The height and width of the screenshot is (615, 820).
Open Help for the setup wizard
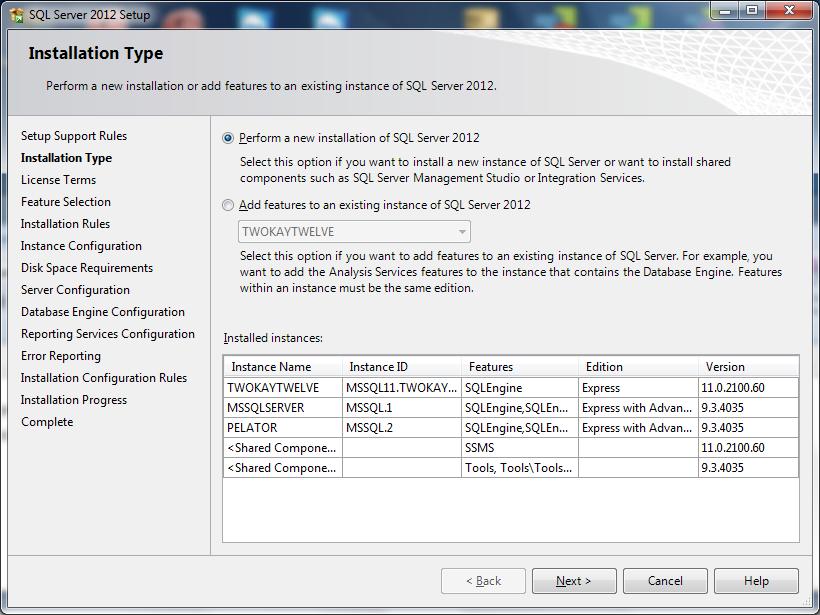pyautogui.click(x=756, y=581)
